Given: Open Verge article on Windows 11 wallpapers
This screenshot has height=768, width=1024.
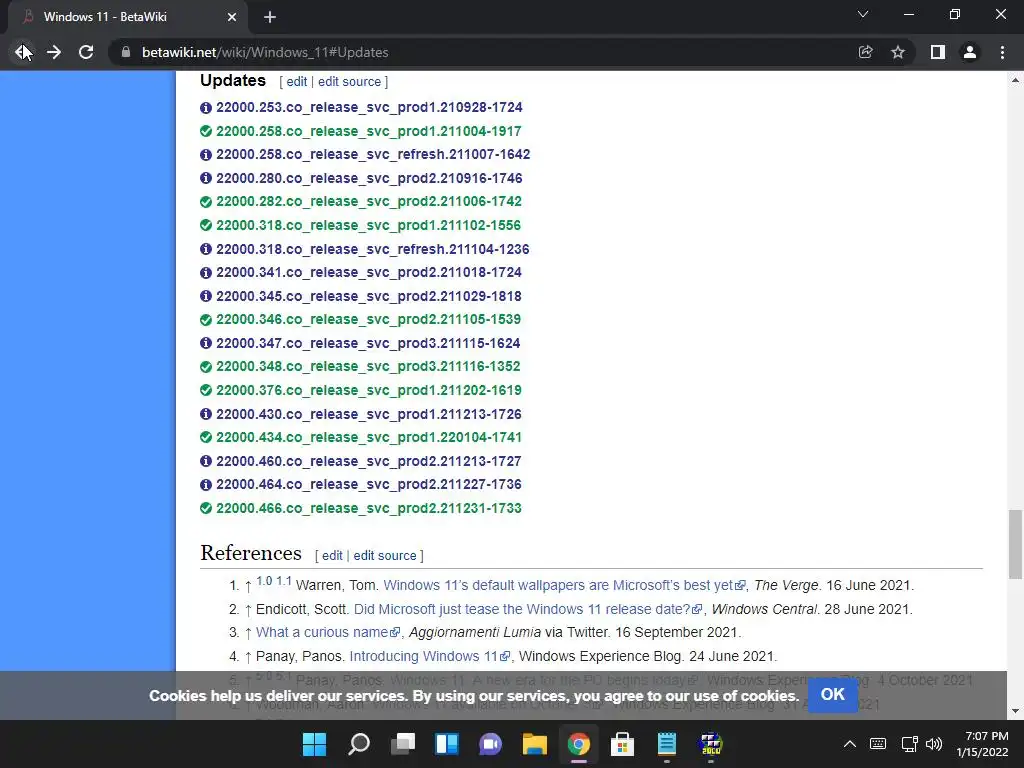Looking at the screenshot, I should click(x=564, y=585).
